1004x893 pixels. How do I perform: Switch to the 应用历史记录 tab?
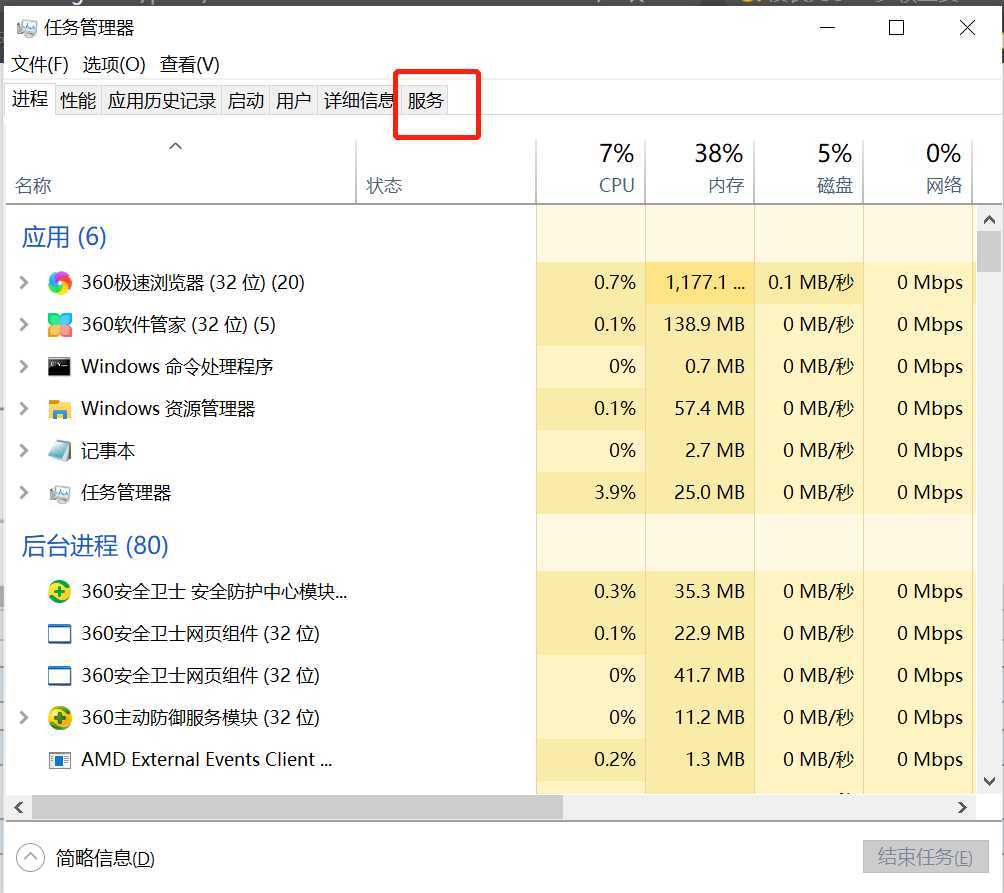pos(161,101)
